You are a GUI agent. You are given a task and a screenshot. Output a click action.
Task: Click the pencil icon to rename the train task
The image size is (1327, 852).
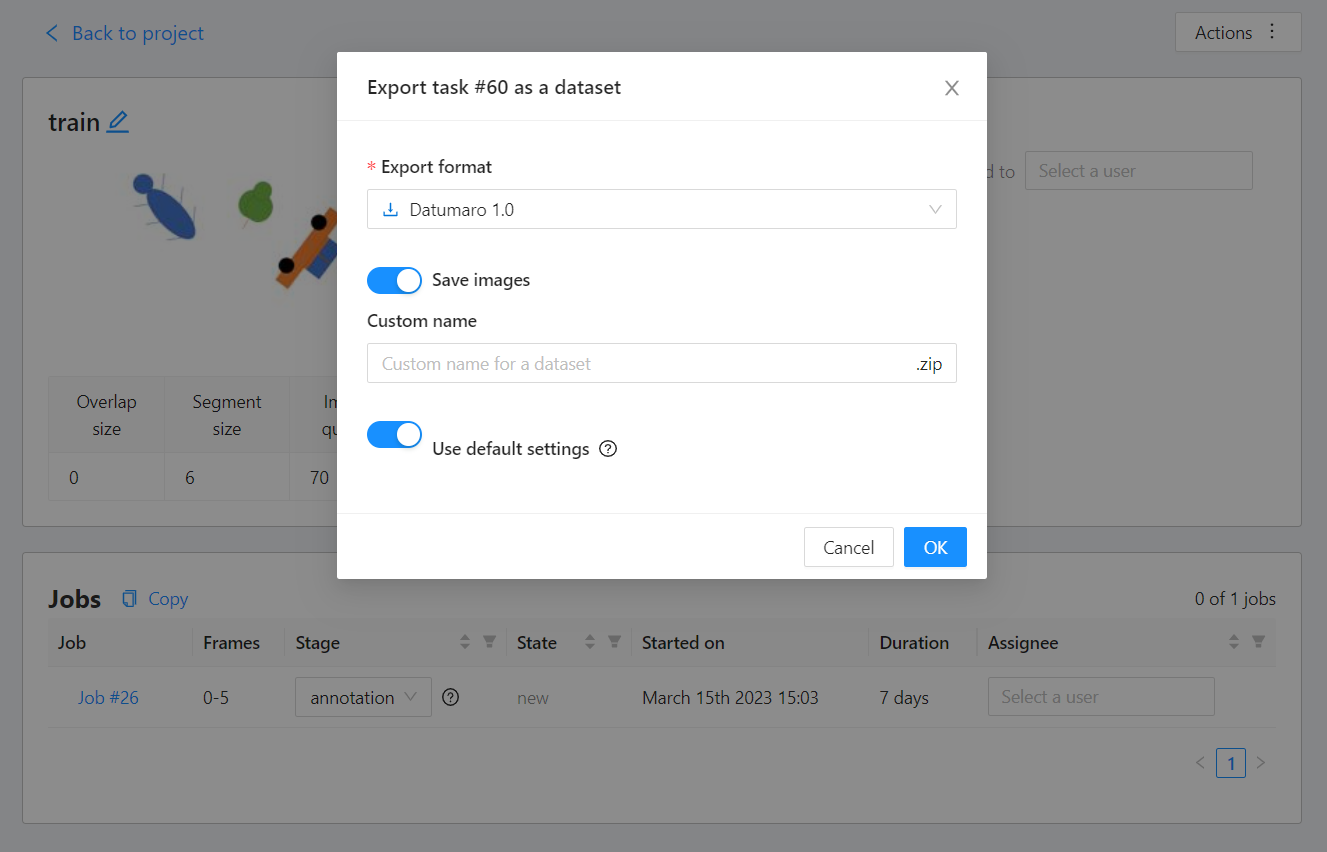pos(118,121)
